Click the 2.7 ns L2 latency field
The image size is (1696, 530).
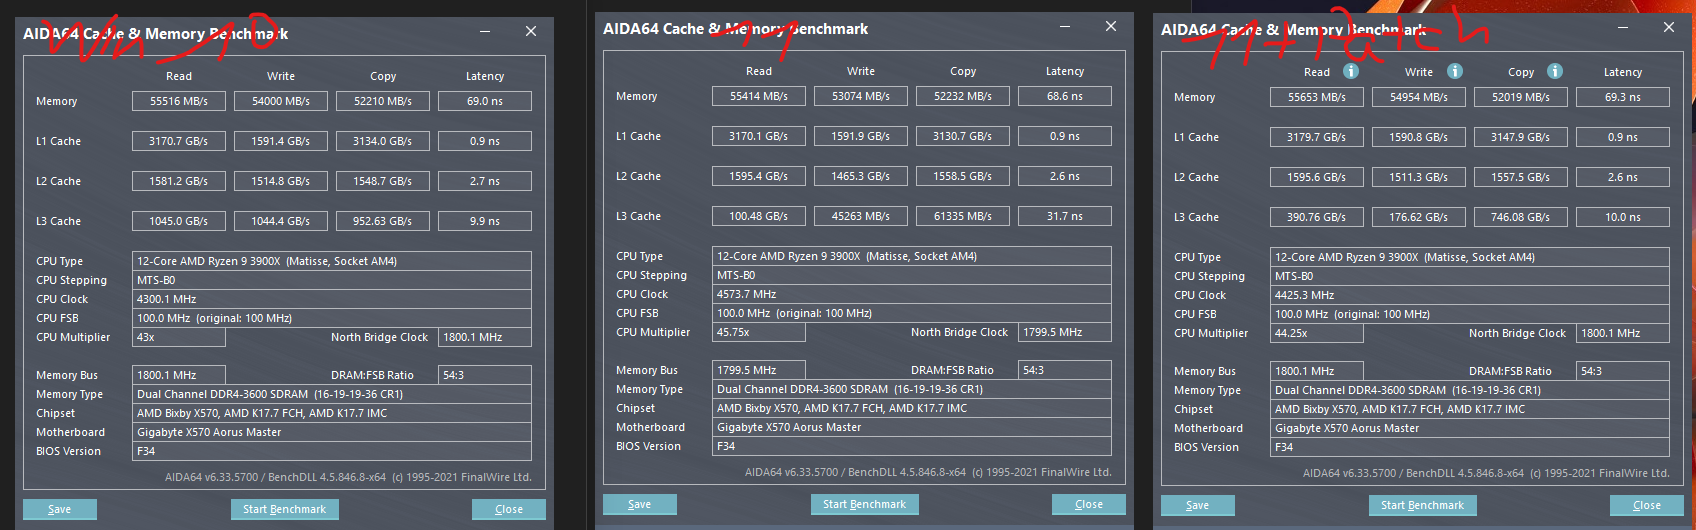(485, 181)
